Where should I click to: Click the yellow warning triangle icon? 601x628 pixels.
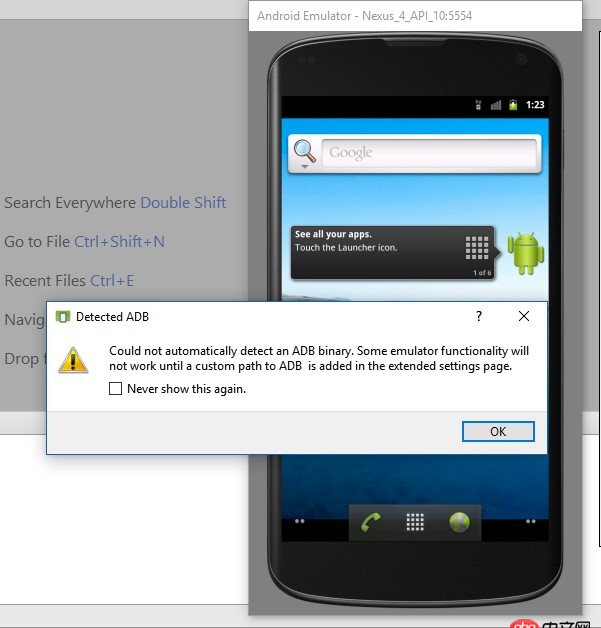(73, 359)
